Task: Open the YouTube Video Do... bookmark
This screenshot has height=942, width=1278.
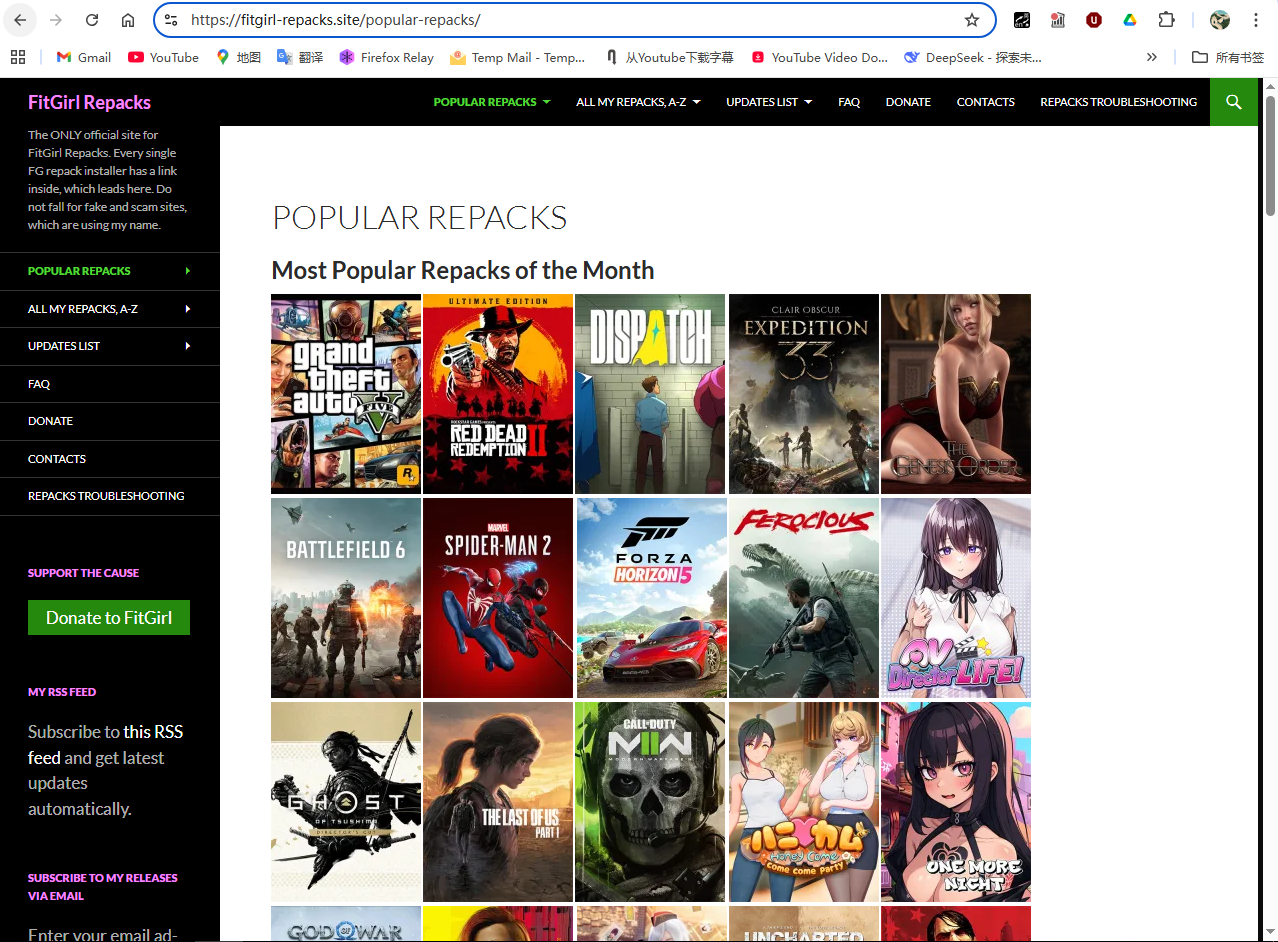Action: pyautogui.click(x=819, y=57)
